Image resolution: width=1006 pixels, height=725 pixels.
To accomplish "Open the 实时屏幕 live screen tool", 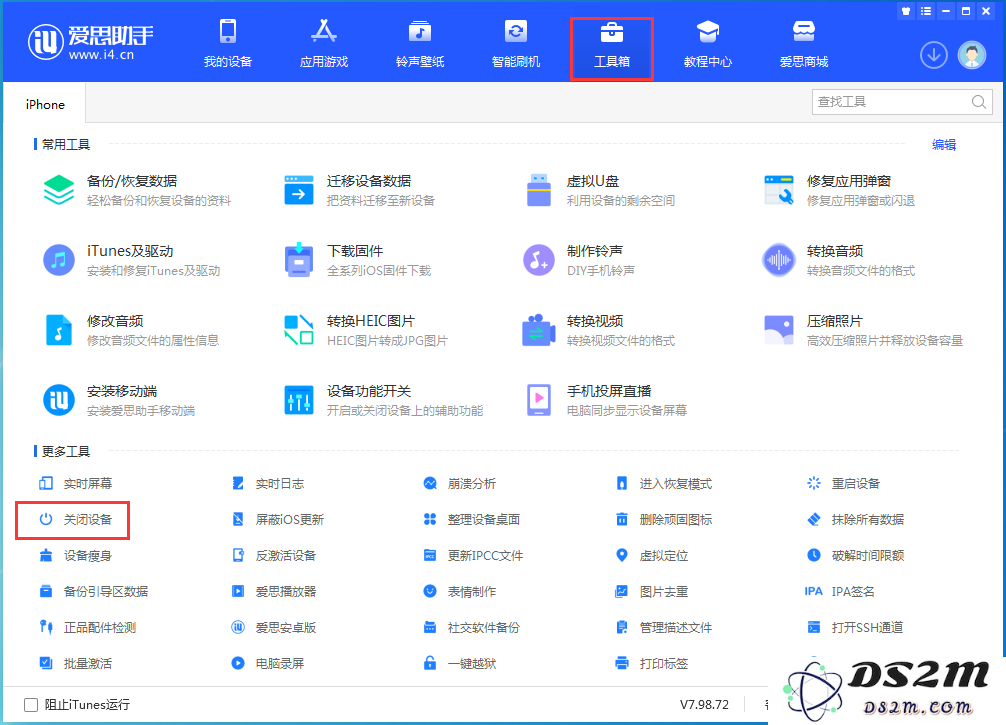I will pos(76,484).
